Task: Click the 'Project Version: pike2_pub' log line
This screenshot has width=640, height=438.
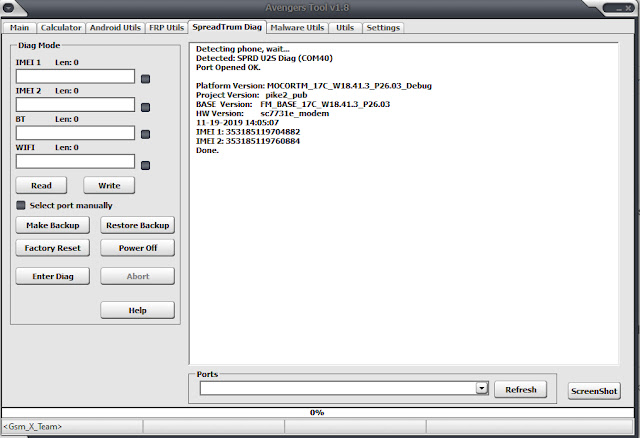Action: click(251, 95)
